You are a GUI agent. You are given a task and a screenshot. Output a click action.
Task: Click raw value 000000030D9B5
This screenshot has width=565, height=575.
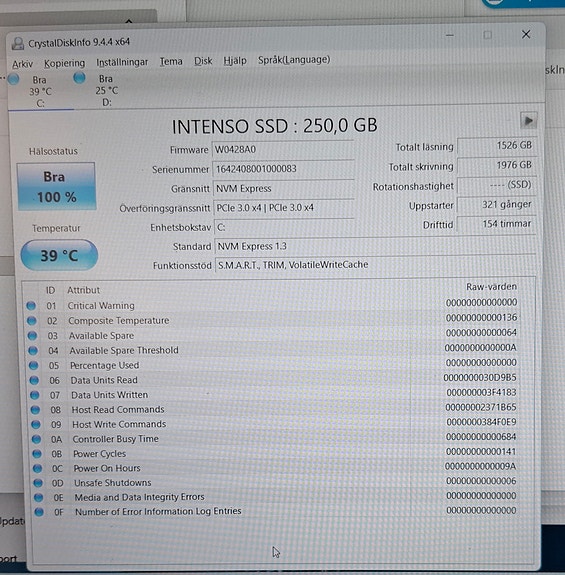pos(480,377)
